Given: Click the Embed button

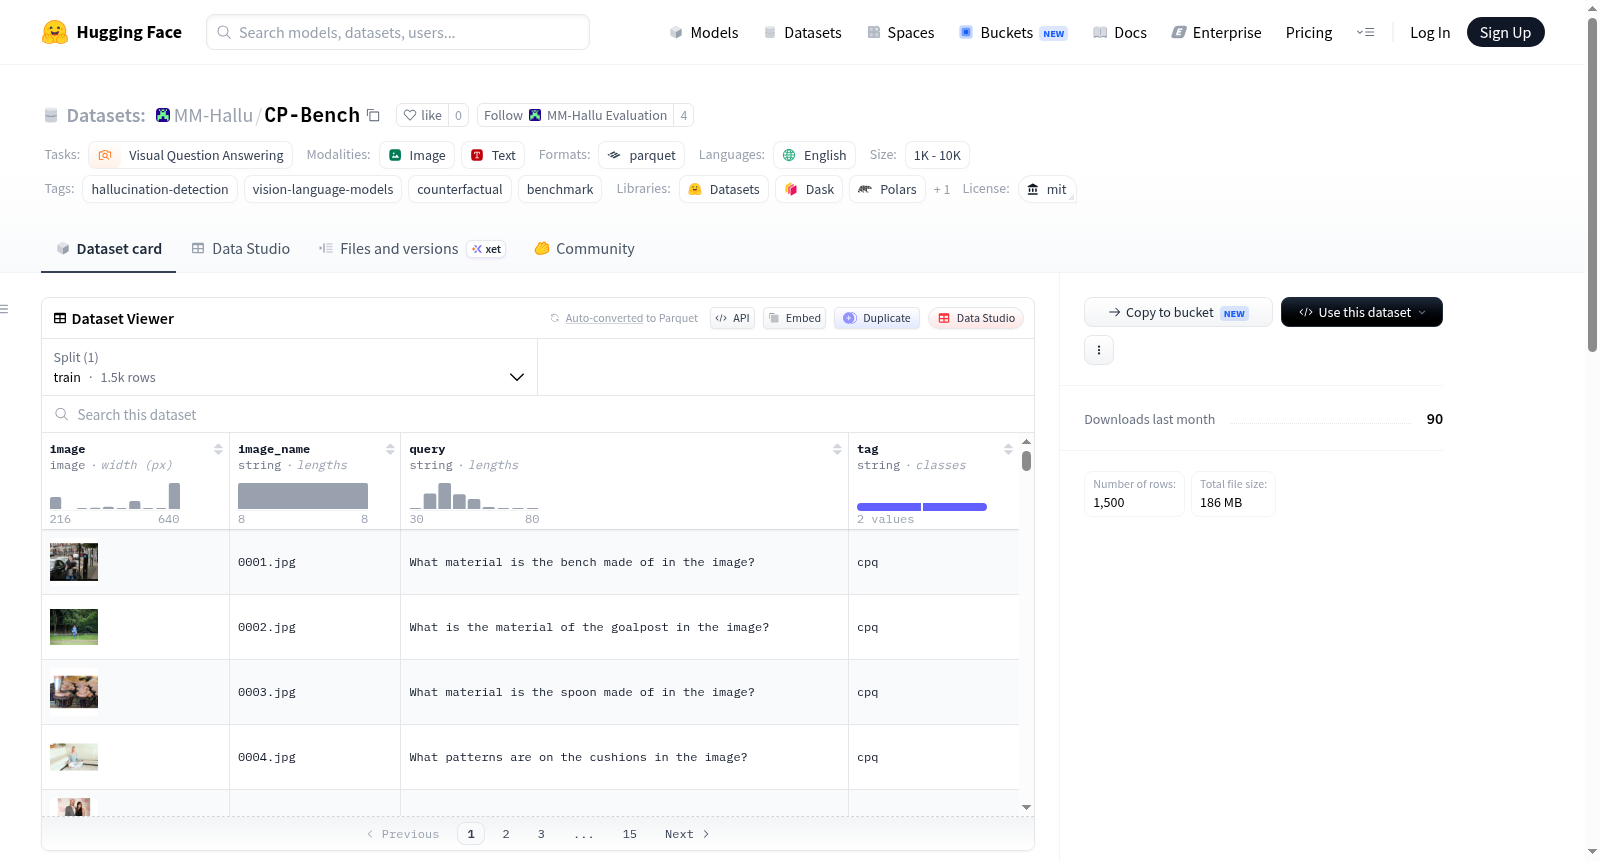Looking at the screenshot, I should coord(794,318).
